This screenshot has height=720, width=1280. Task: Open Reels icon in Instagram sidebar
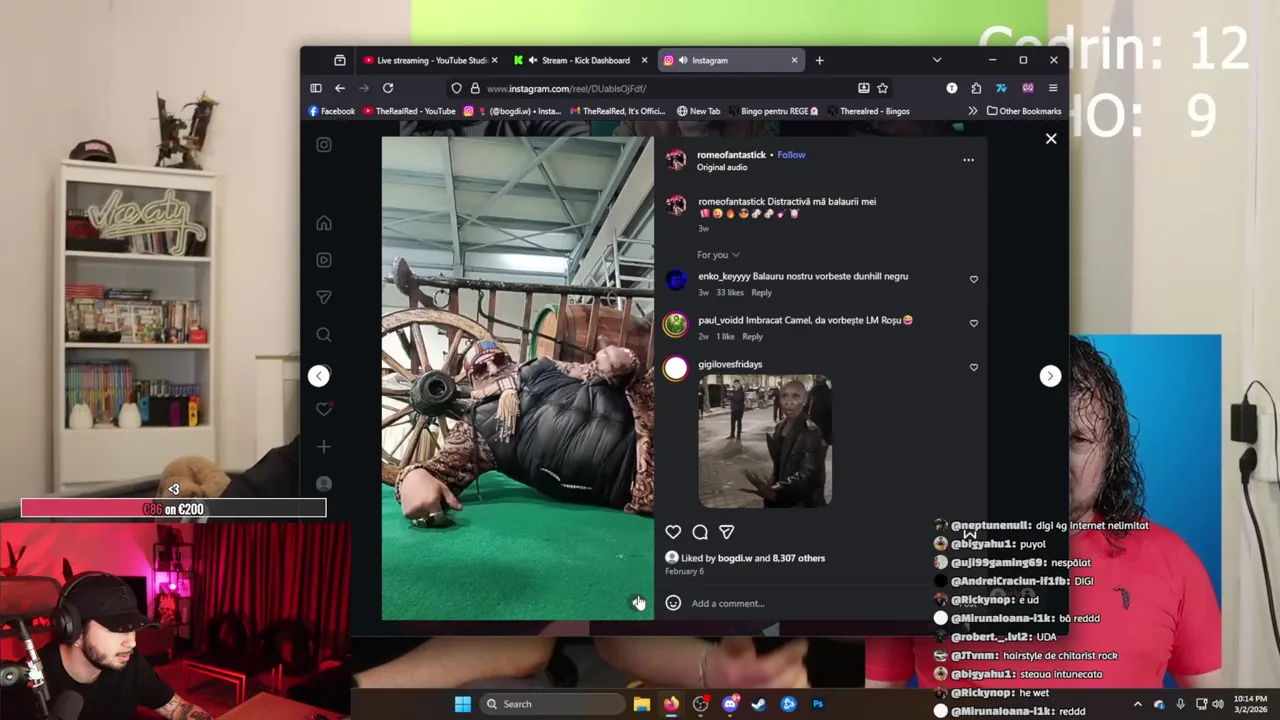pyautogui.click(x=324, y=260)
